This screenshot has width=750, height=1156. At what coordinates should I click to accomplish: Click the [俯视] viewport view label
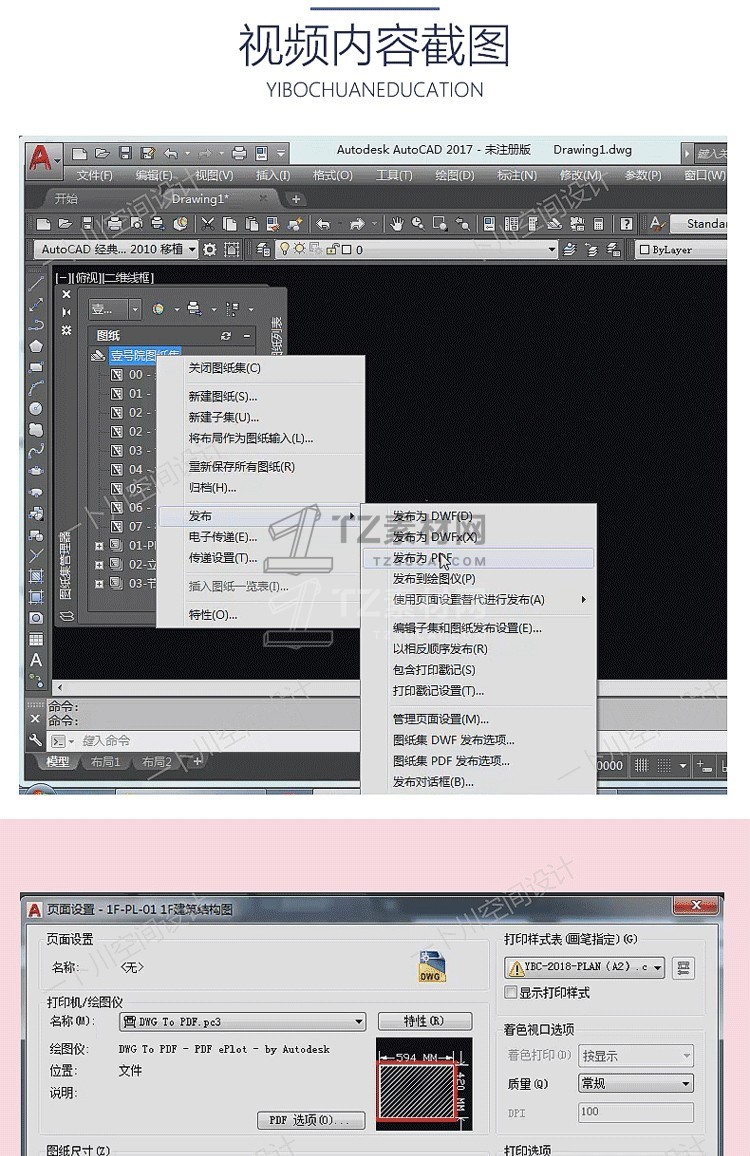point(85,278)
